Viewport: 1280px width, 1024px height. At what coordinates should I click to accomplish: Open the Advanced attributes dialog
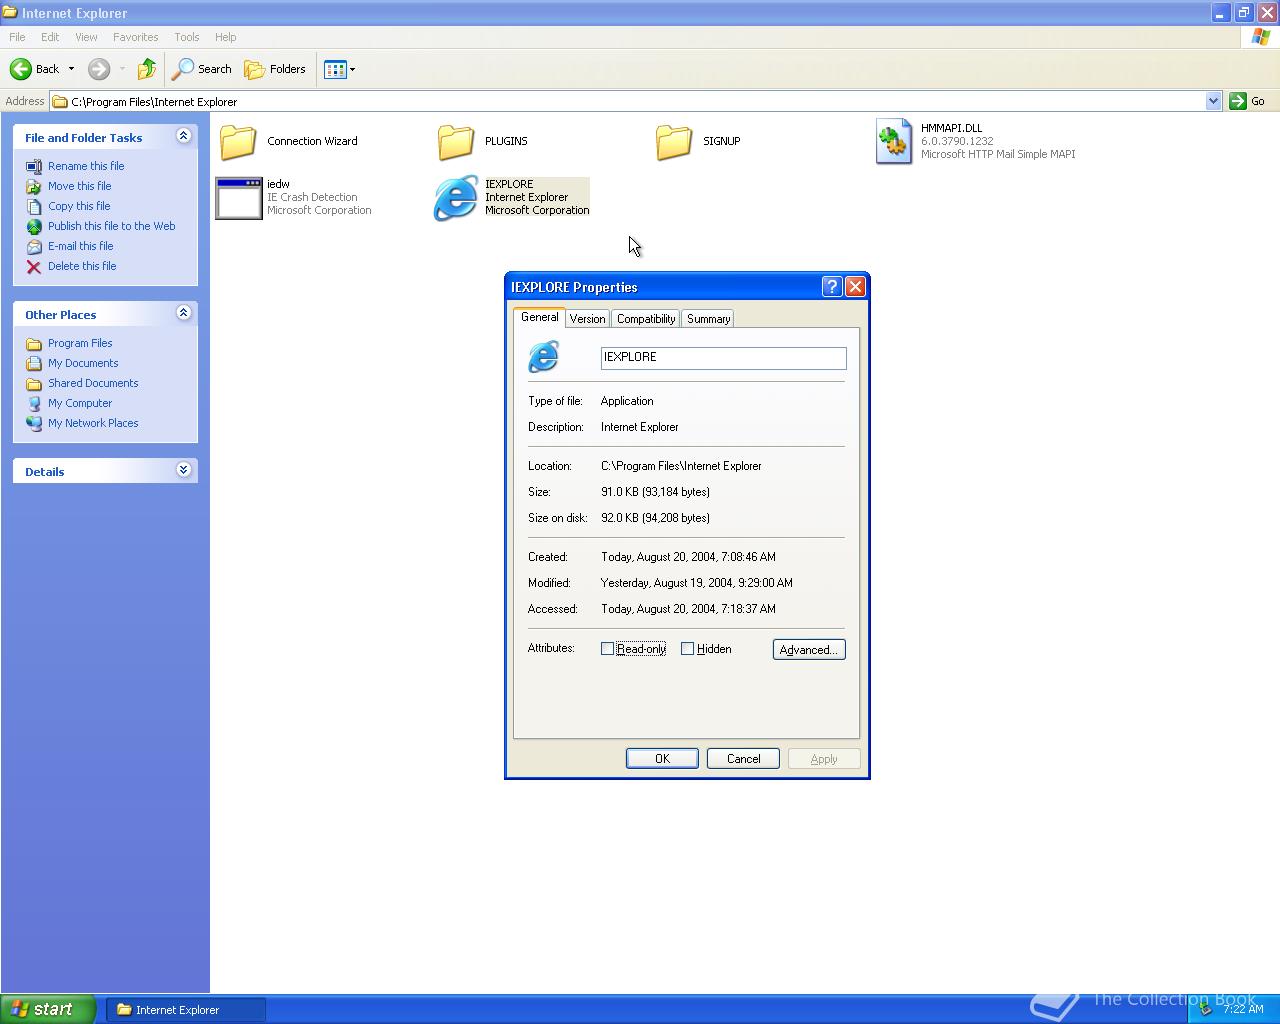tap(809, 650)
